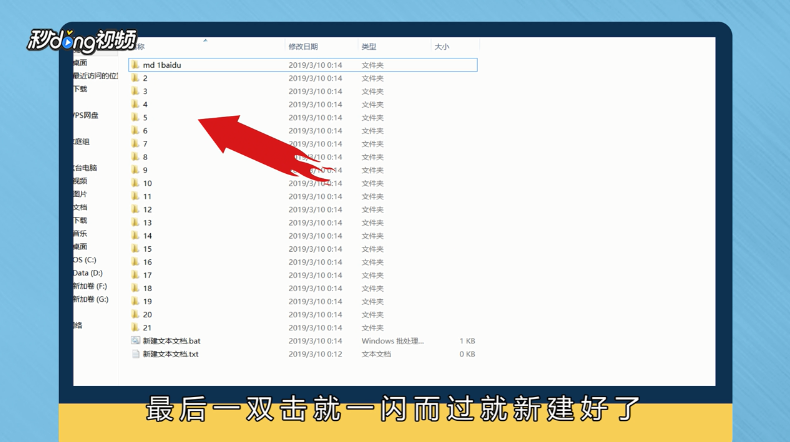Select folder 11's icon
The image size is (790, 442).
point(135,196)
